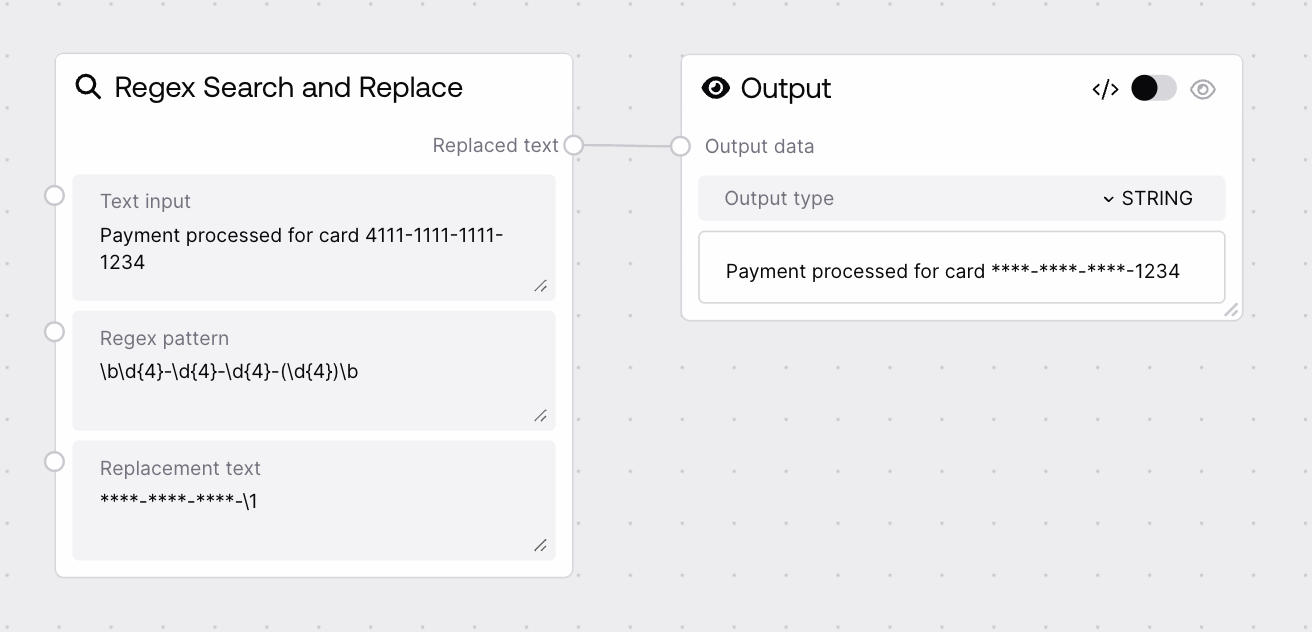Select the Output node header
This screenshot has width=1312, height=632.
pos(784,88)
